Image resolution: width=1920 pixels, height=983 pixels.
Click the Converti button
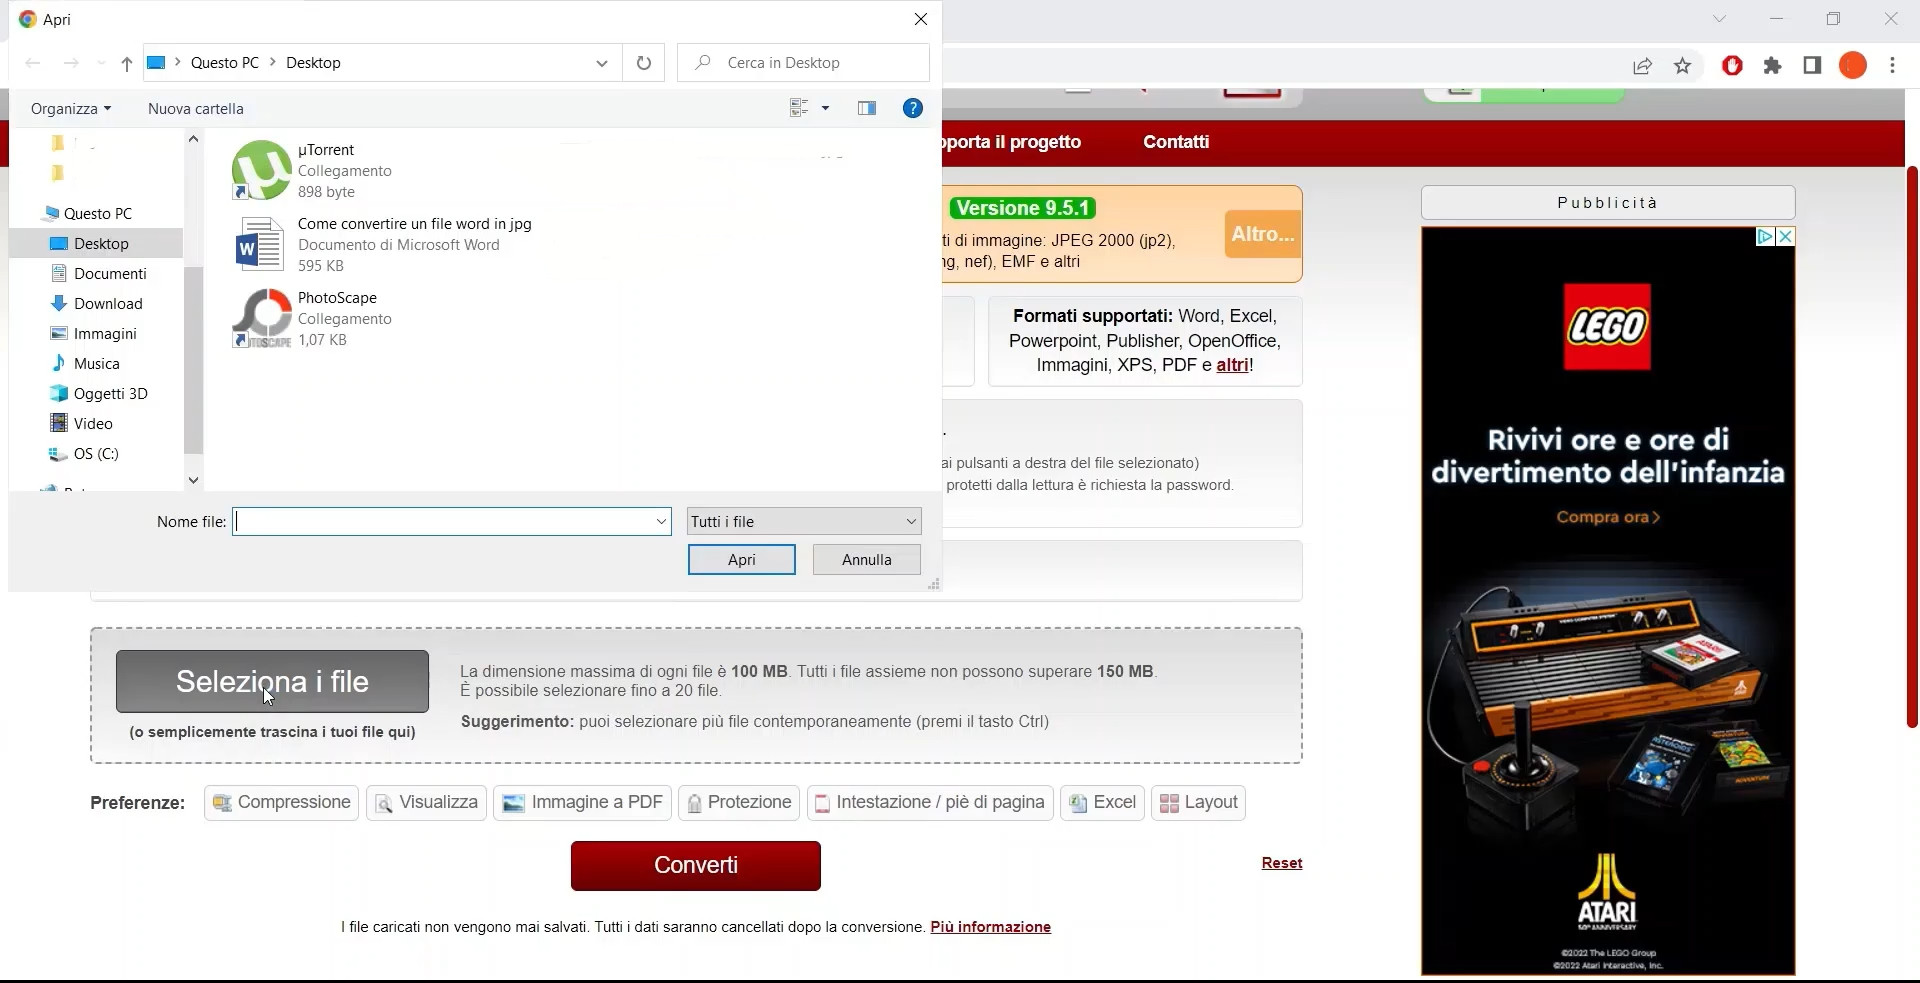pos(695,865)
